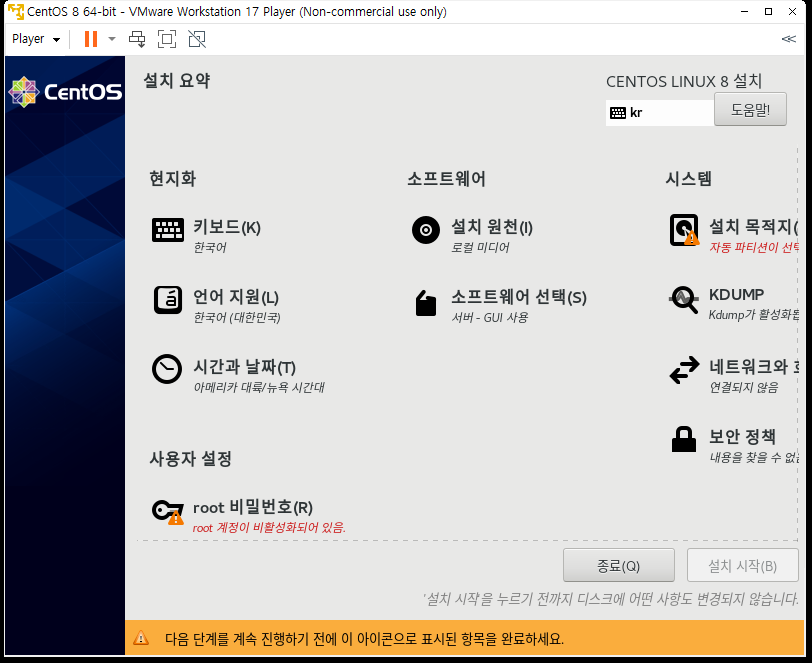Click the key icon for root password
This screenshot has height=663, width=812.
pos(168,512)
